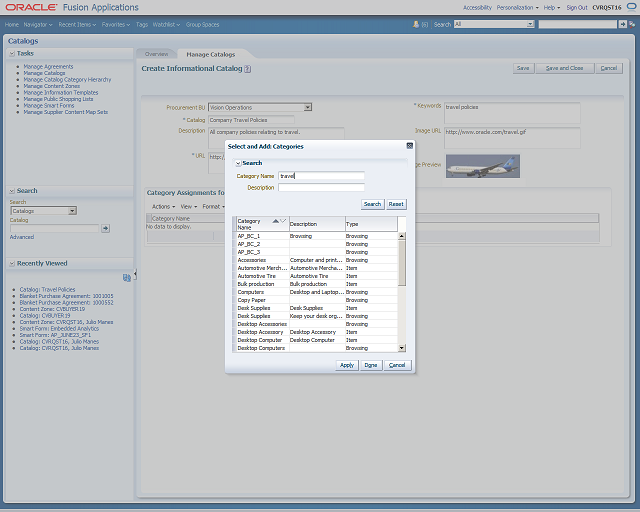Viewport: 640px width, 512px height.
Task: Open Catalog: Travel Policies recent item
Action: (x=47, y=289)
